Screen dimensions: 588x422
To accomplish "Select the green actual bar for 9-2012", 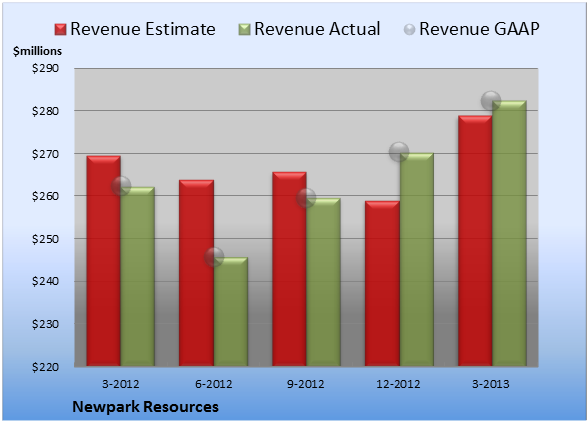I will [324, 282].
